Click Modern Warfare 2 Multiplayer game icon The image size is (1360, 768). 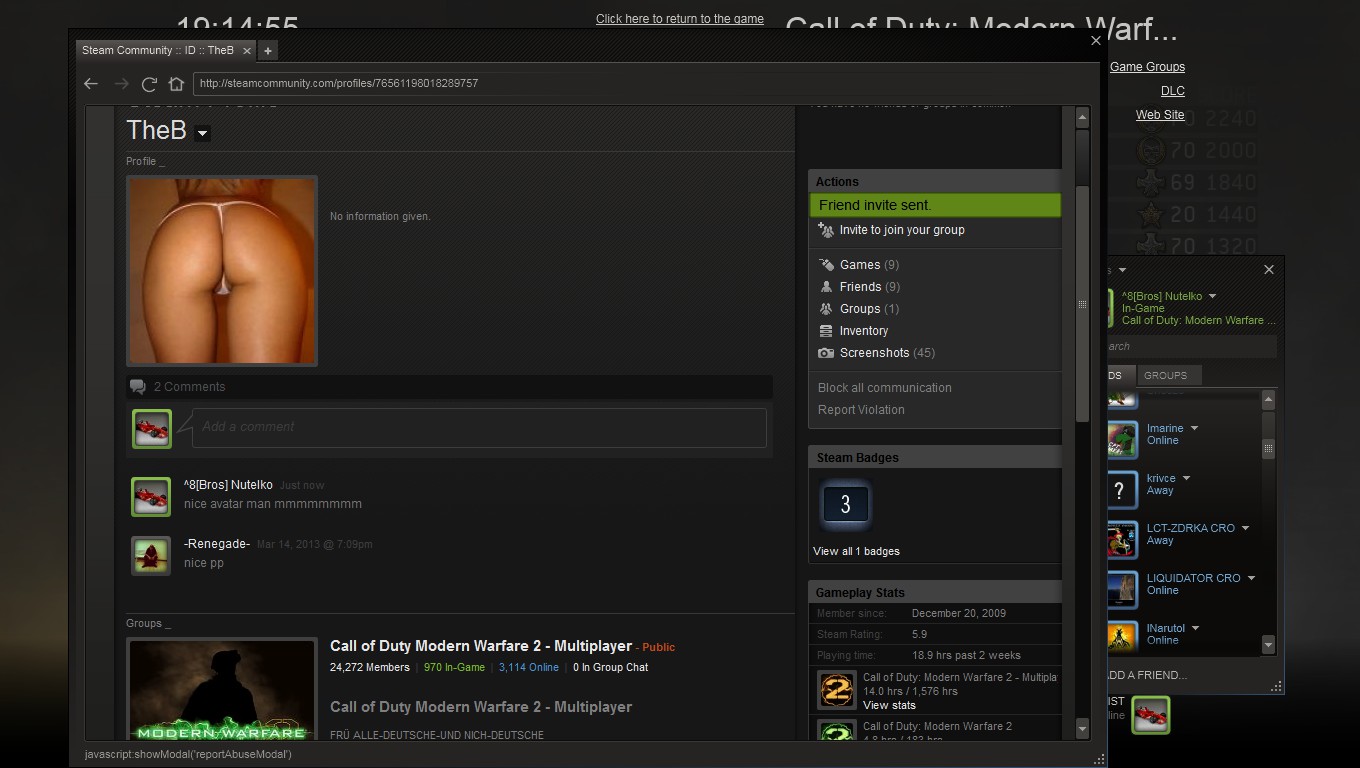coord(837,689)
